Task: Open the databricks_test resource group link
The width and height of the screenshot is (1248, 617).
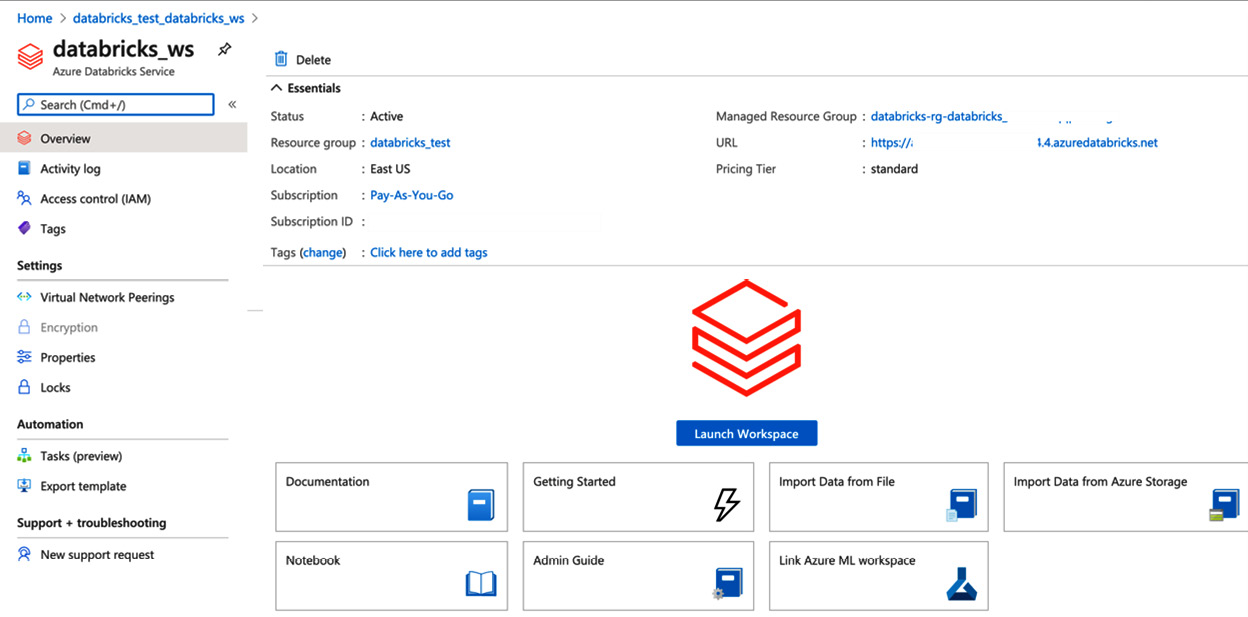Action: pos(410,143)
